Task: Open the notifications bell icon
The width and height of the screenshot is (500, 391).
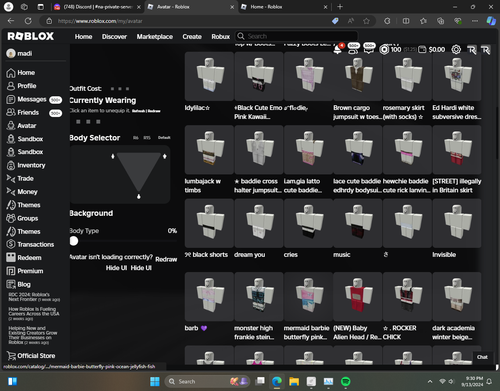Action: 337,50
